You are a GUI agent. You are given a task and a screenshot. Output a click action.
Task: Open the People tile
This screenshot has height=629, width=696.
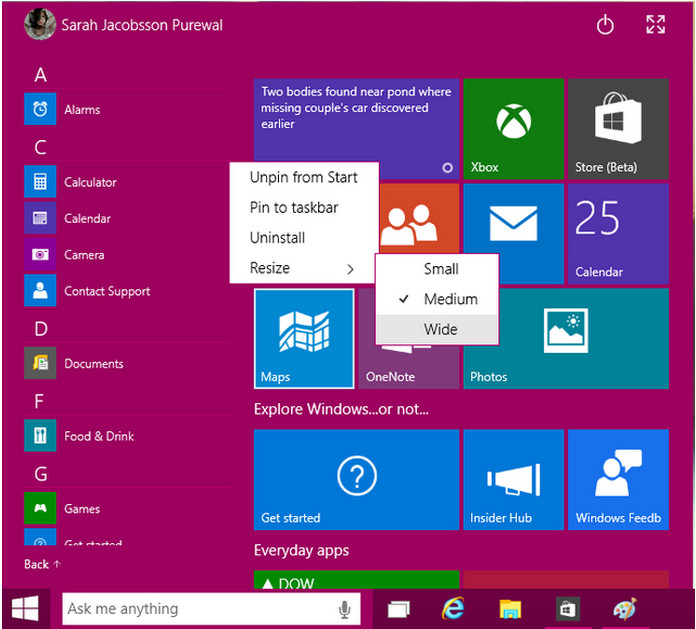[x=419, y=218]
